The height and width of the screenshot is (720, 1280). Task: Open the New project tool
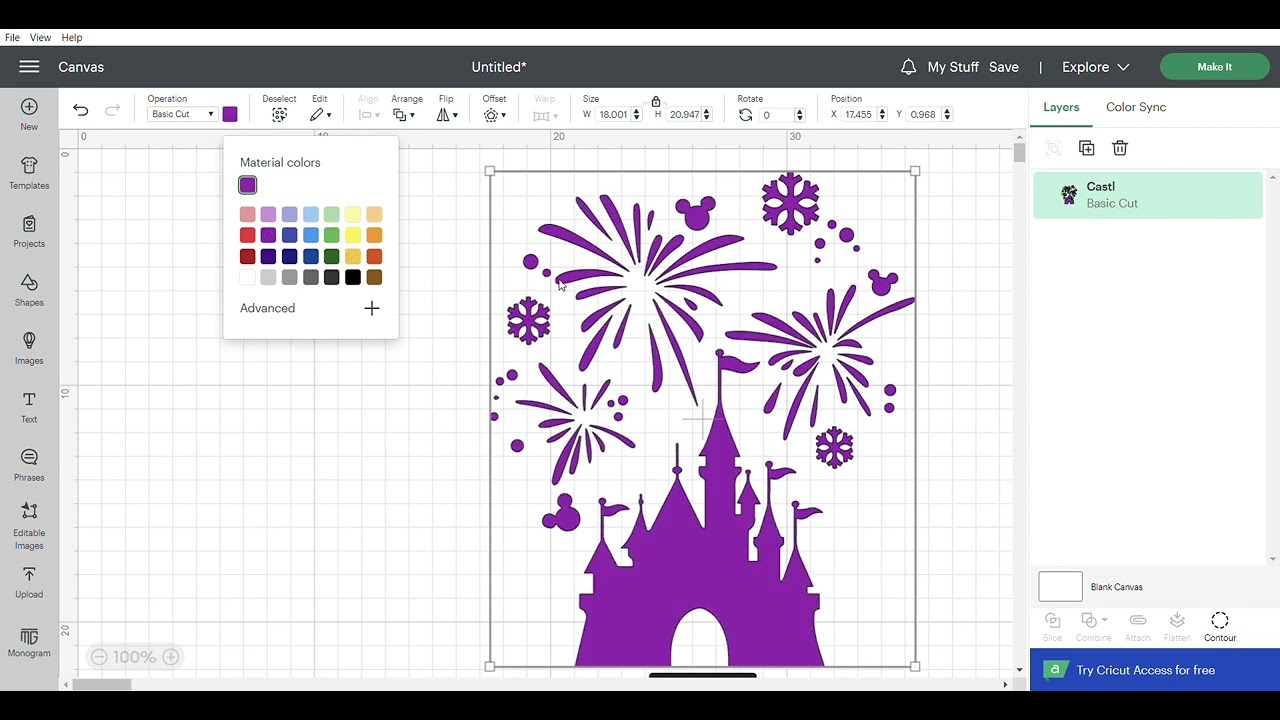(x=29, y=114)
